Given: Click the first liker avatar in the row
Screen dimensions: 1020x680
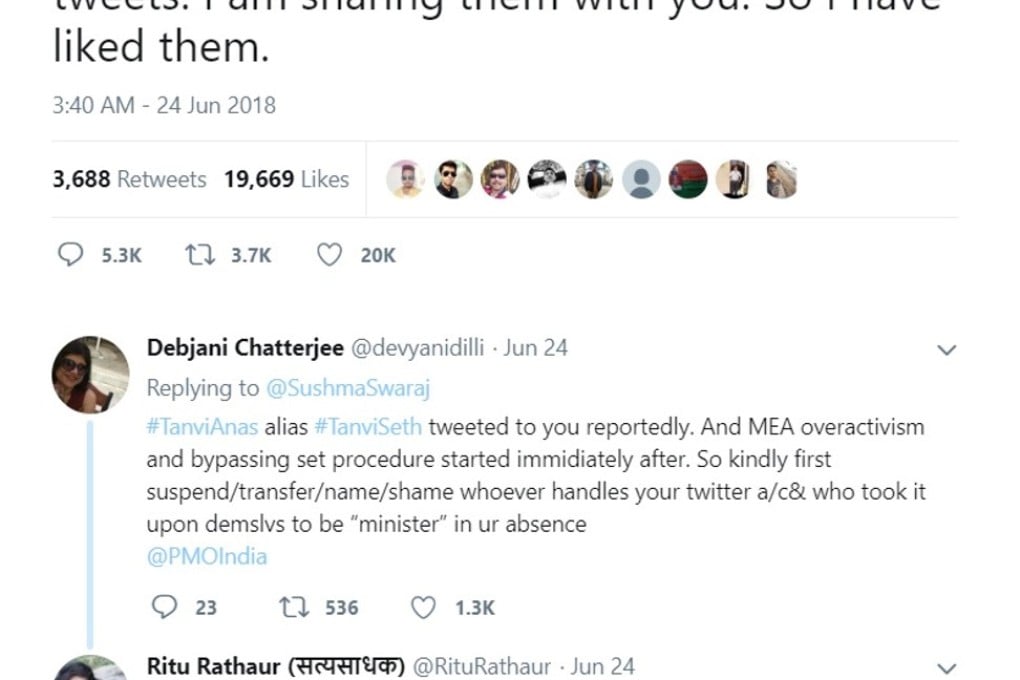Looking at the screenshot, I should point(405,180).
